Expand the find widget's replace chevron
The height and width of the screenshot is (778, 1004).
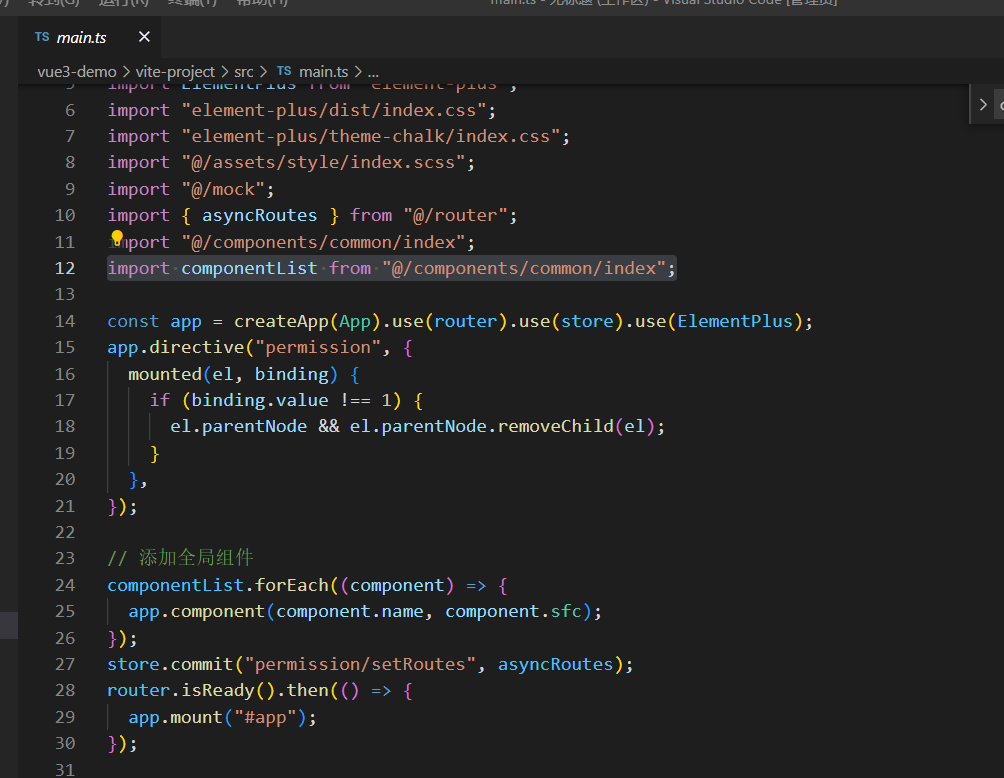[983, 104]
